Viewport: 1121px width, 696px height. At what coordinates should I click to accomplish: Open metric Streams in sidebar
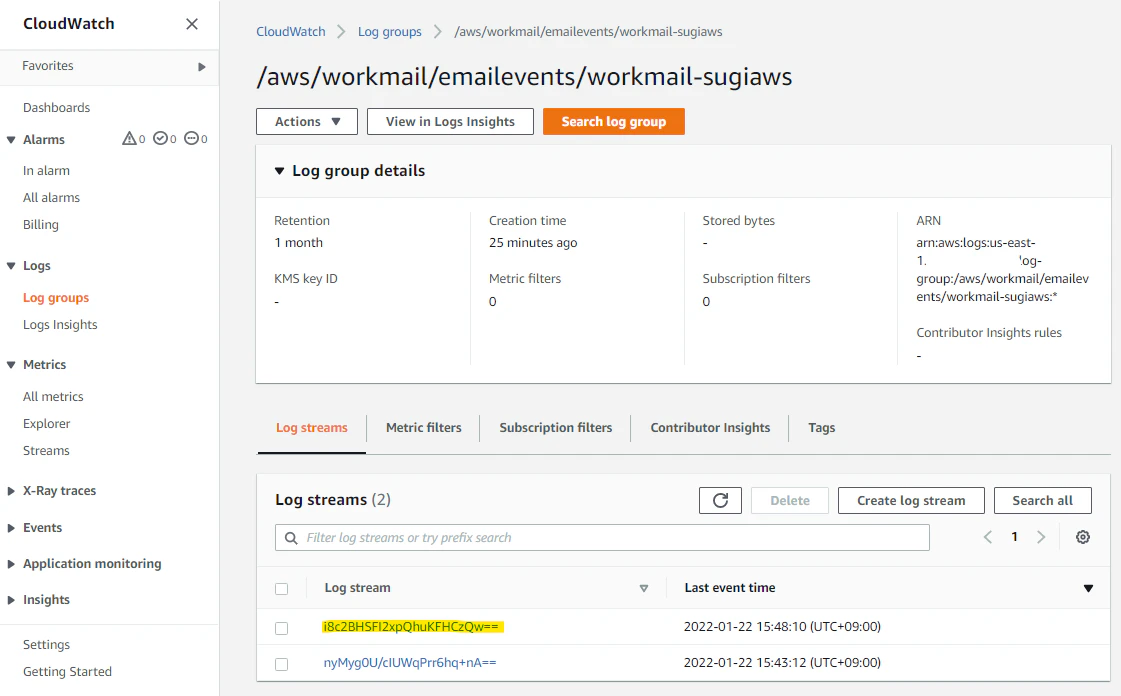pos(46,451)
